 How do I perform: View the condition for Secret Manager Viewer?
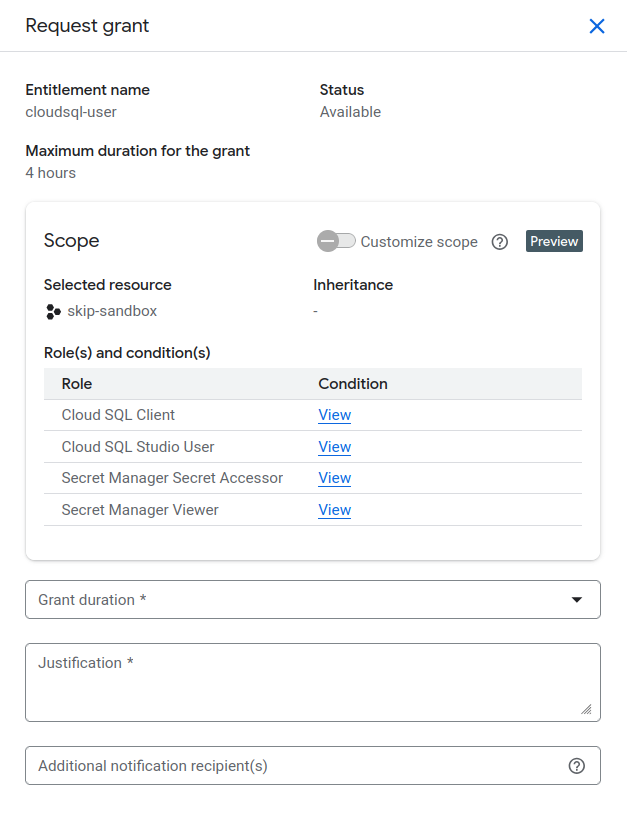point(334,510)
